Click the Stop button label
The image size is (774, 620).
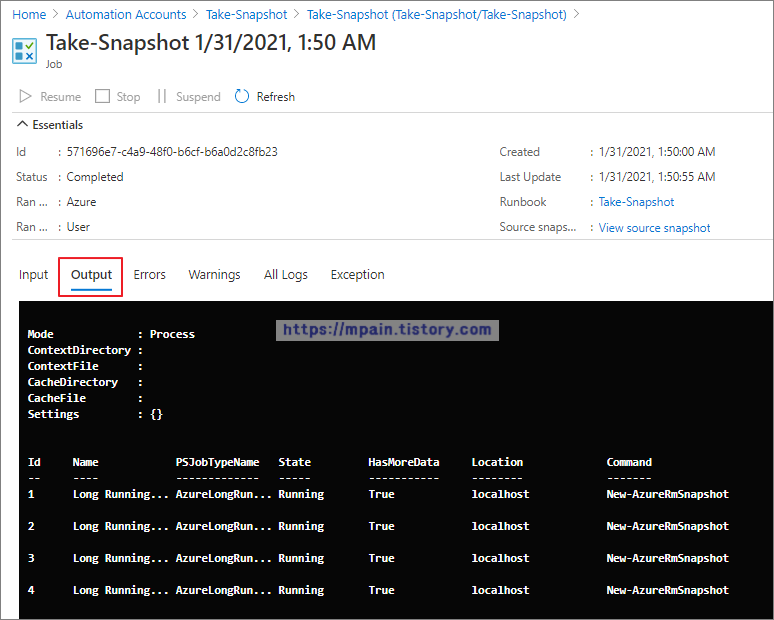point(128,97)
